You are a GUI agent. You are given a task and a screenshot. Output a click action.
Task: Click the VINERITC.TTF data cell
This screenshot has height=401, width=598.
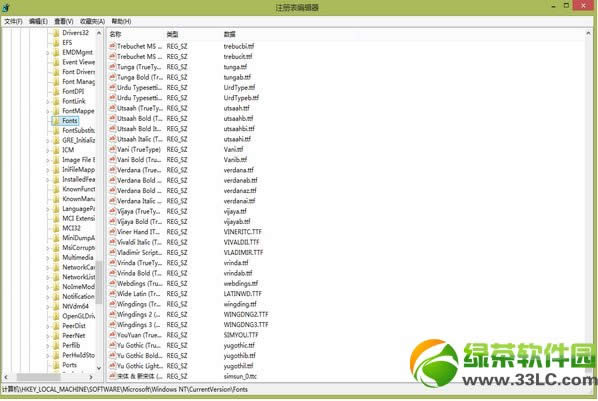coord(243,232)
